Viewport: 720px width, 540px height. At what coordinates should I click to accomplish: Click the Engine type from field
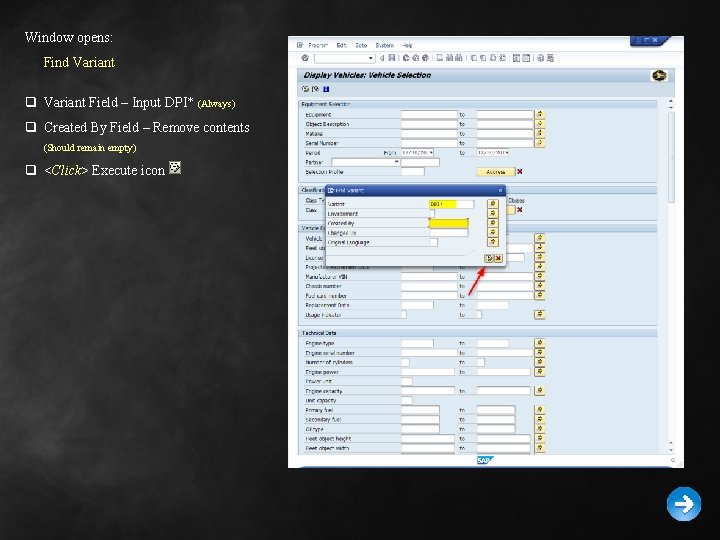click(417, 343)
